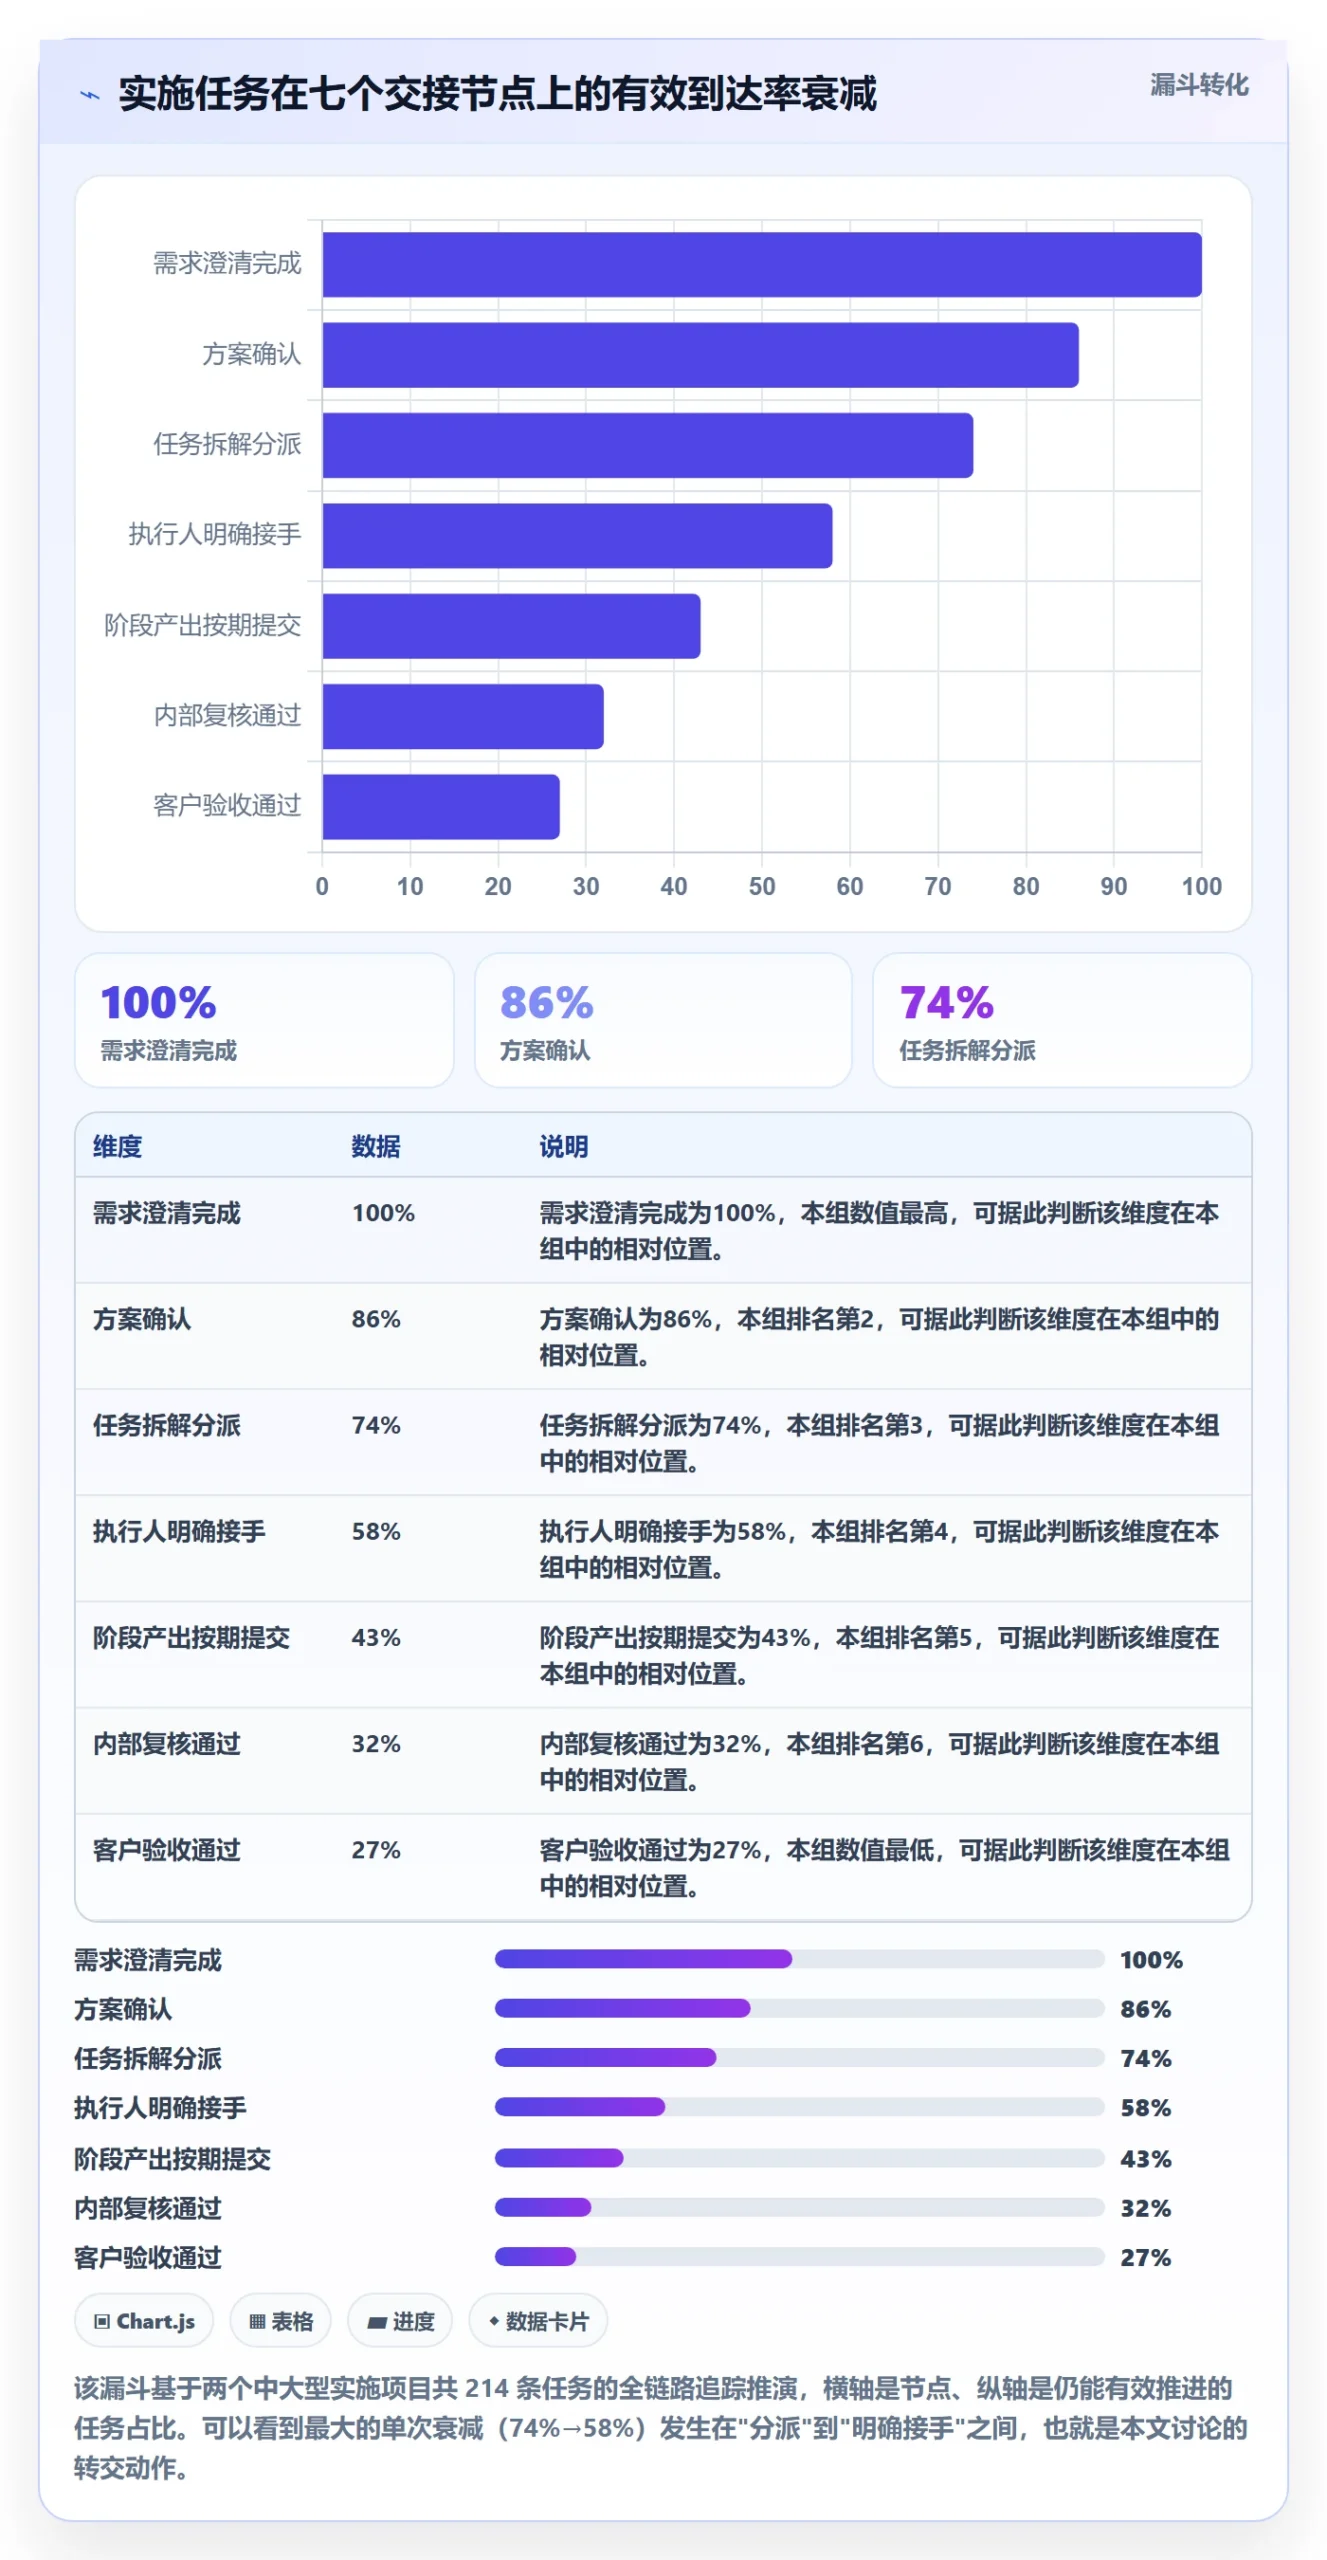
Task: Open the 86% 方案确认 data card
Action: [663, 1020]
